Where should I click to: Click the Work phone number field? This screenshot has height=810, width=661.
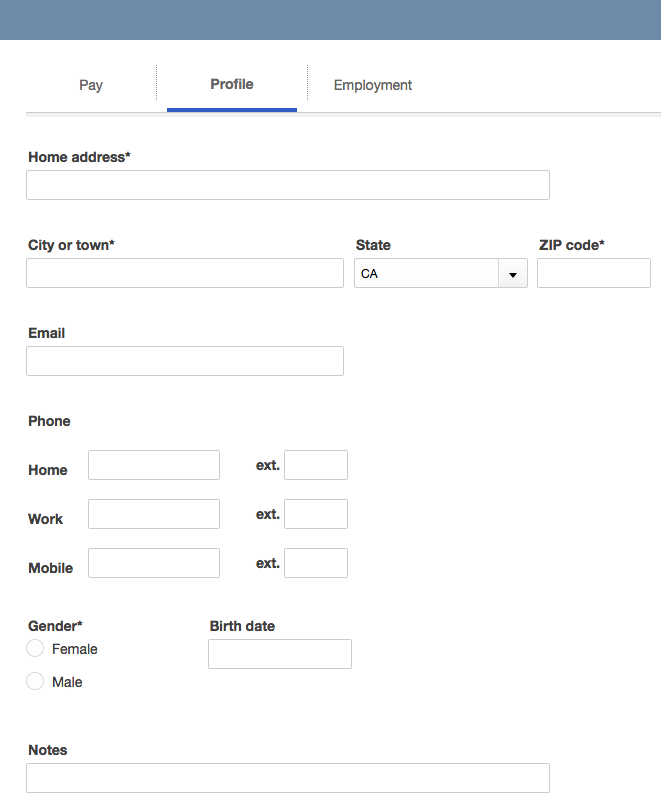153,513
